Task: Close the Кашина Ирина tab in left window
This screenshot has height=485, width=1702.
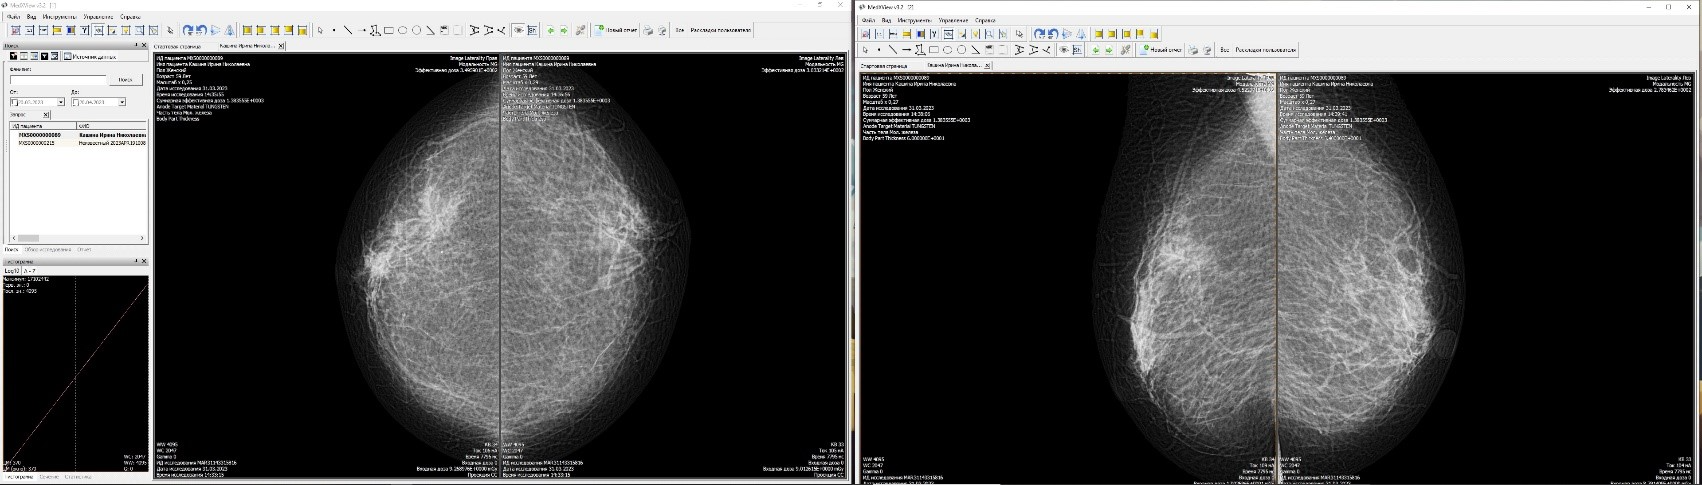Action: click(x=281, y=46)
